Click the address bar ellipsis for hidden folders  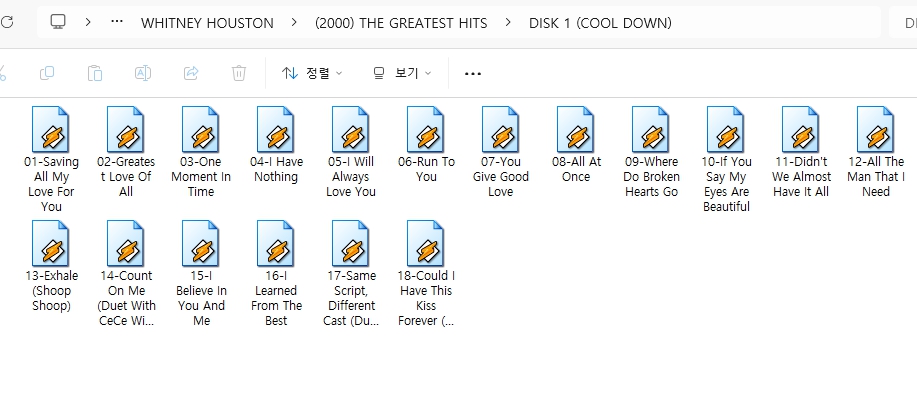click(x=119, y=22)
